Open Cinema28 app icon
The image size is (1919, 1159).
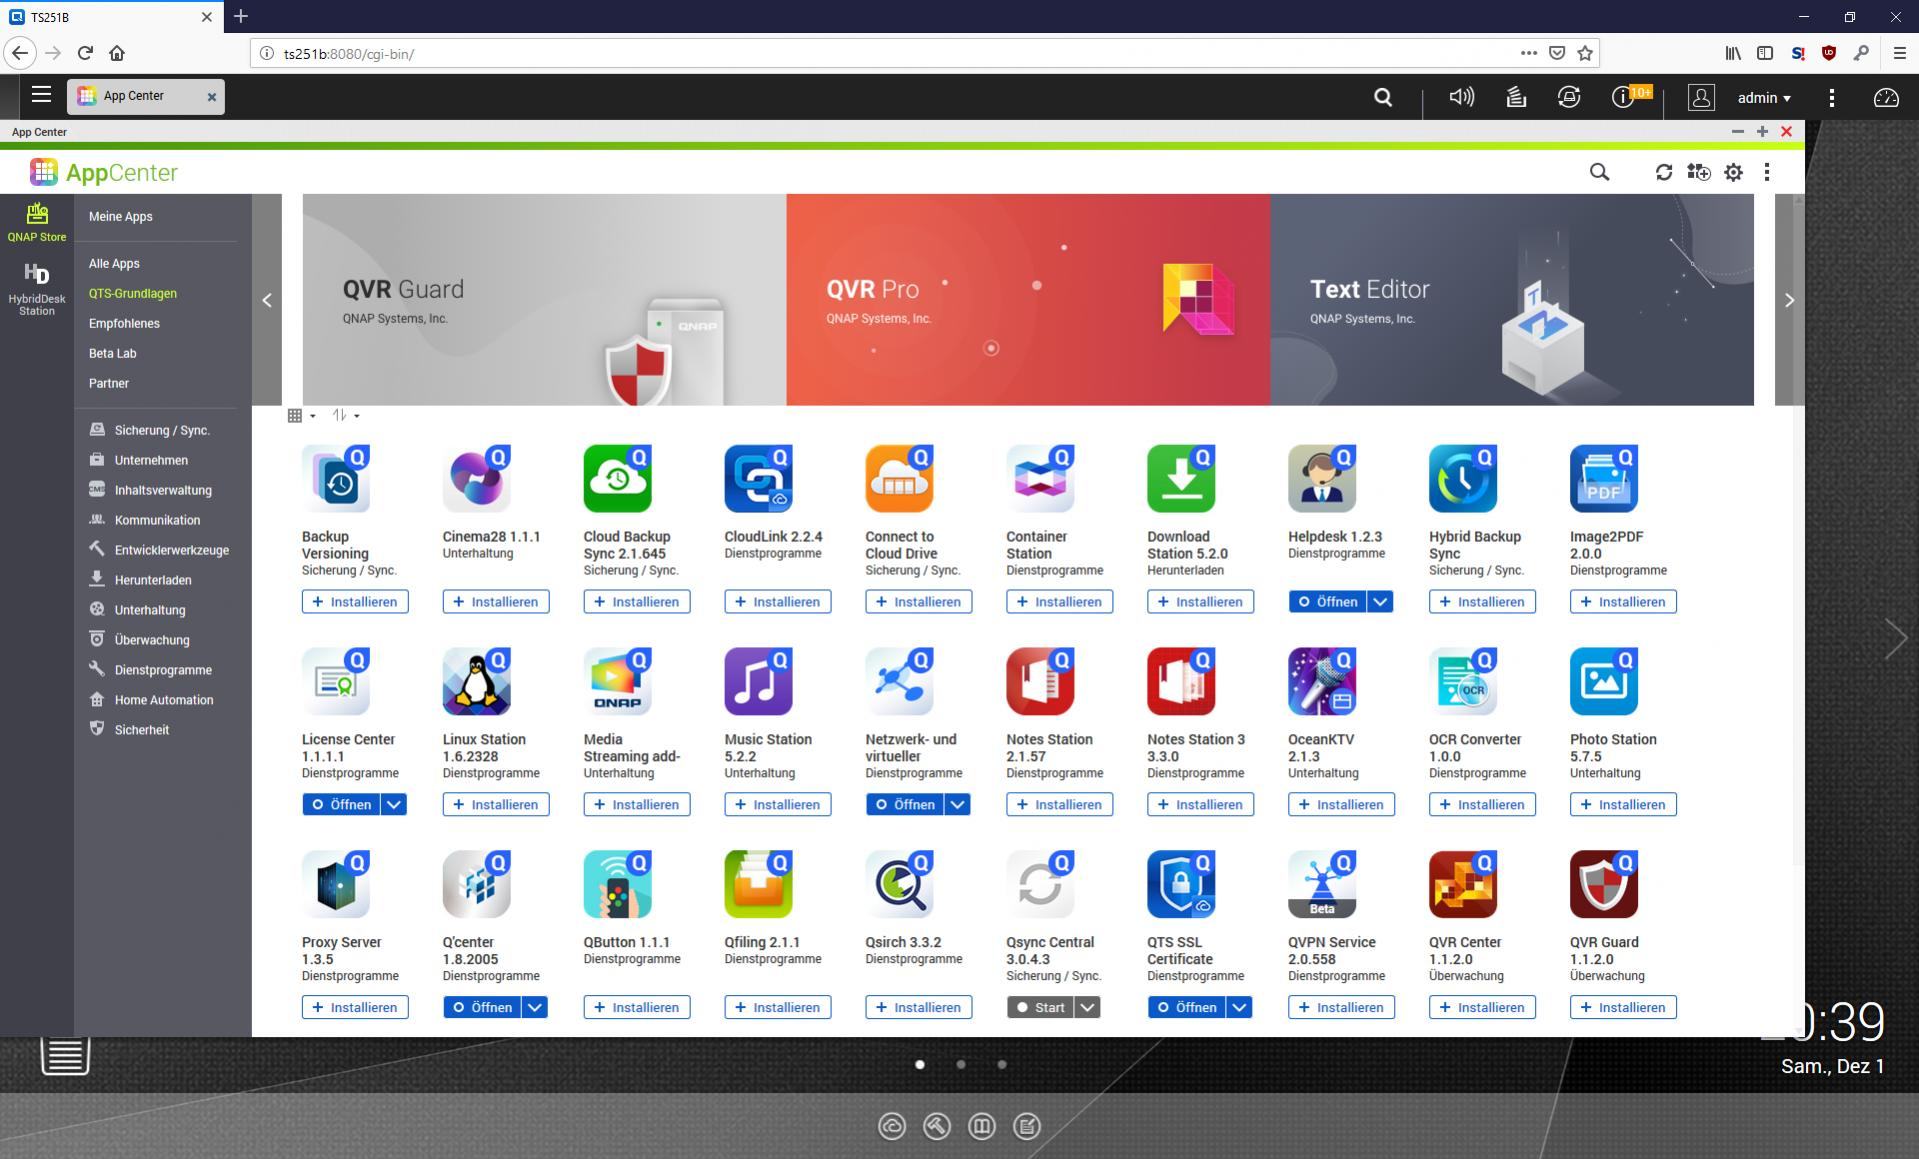tap(476, 478)
